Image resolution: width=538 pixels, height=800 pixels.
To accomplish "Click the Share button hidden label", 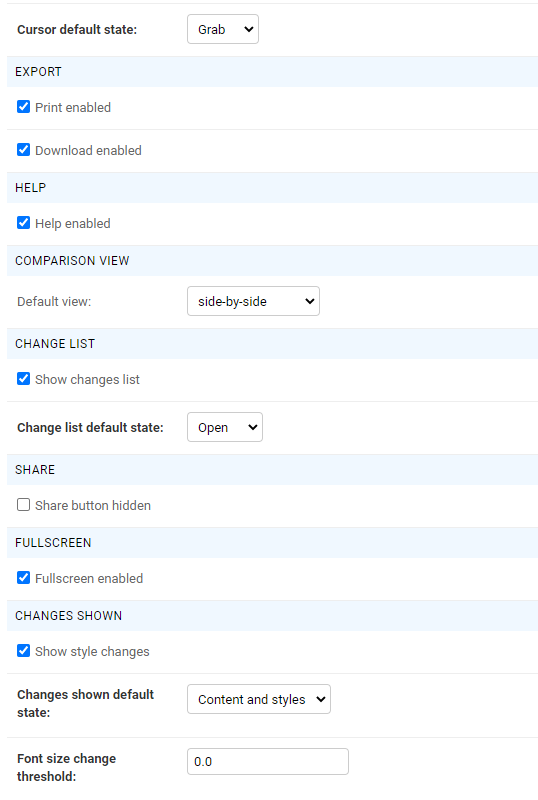I will pos(93,506).
